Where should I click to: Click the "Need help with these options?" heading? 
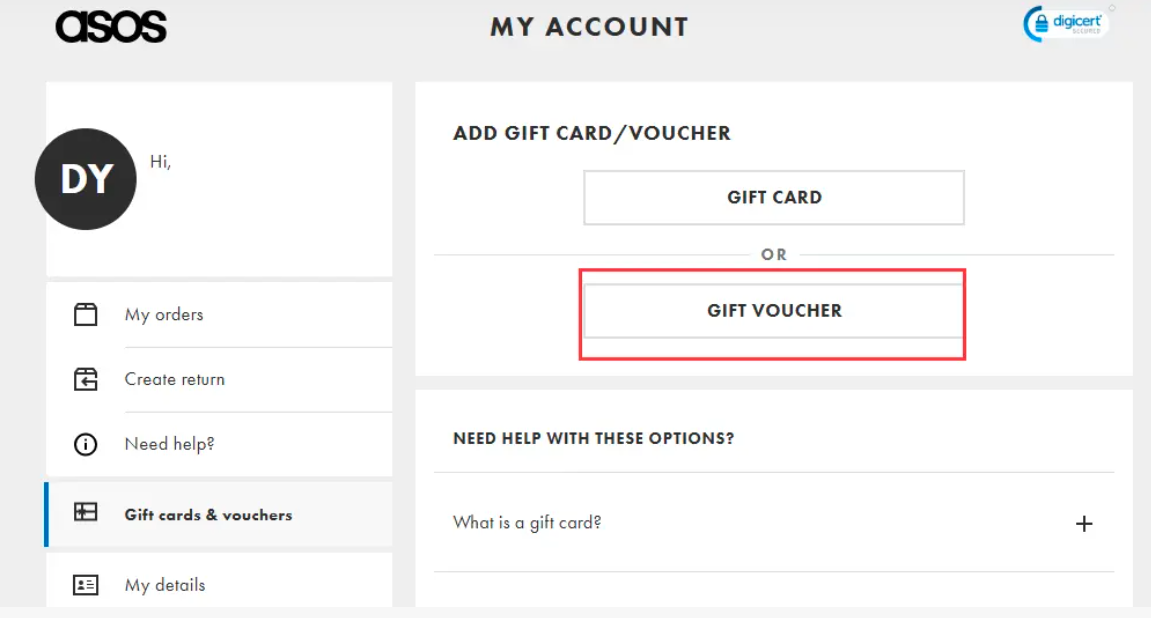(594, 438)
